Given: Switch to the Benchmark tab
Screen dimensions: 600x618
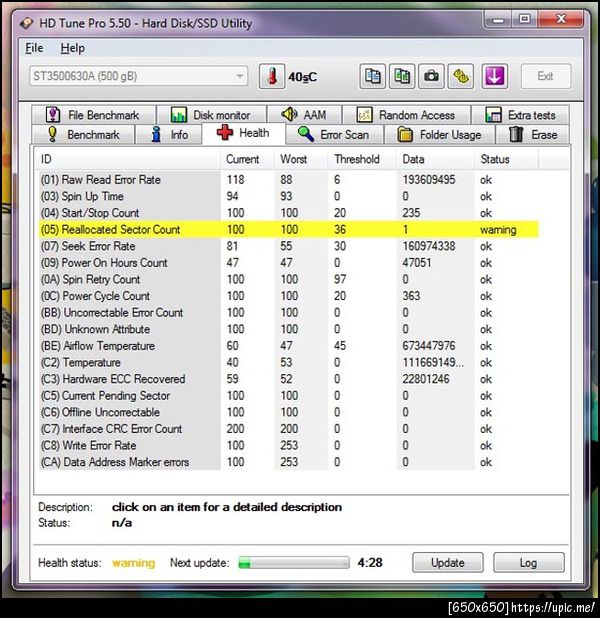Looking at the screenshot, I should click(83, 135).
